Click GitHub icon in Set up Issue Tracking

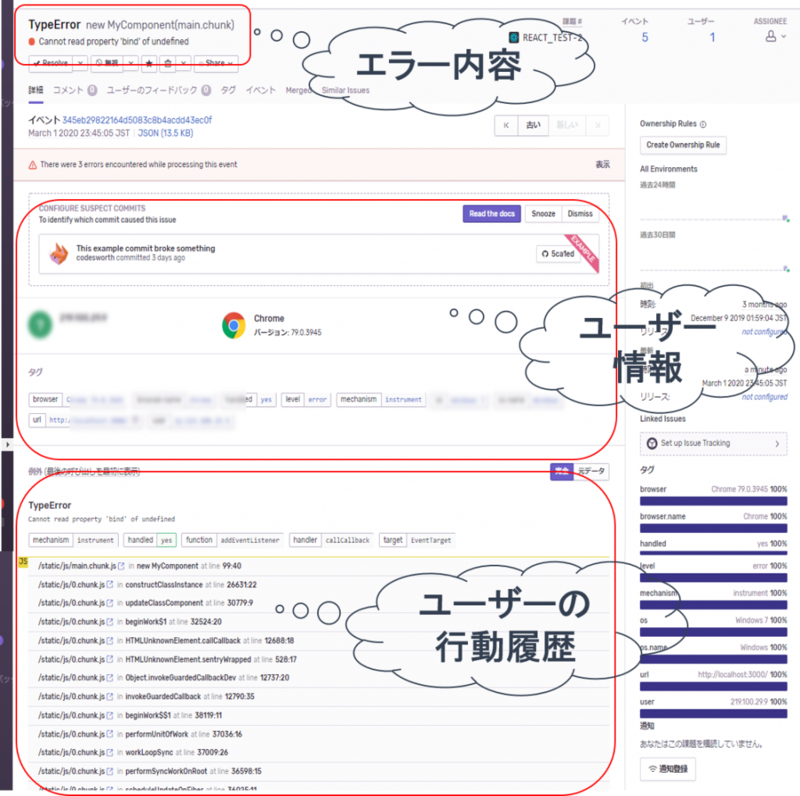[652, 443]
